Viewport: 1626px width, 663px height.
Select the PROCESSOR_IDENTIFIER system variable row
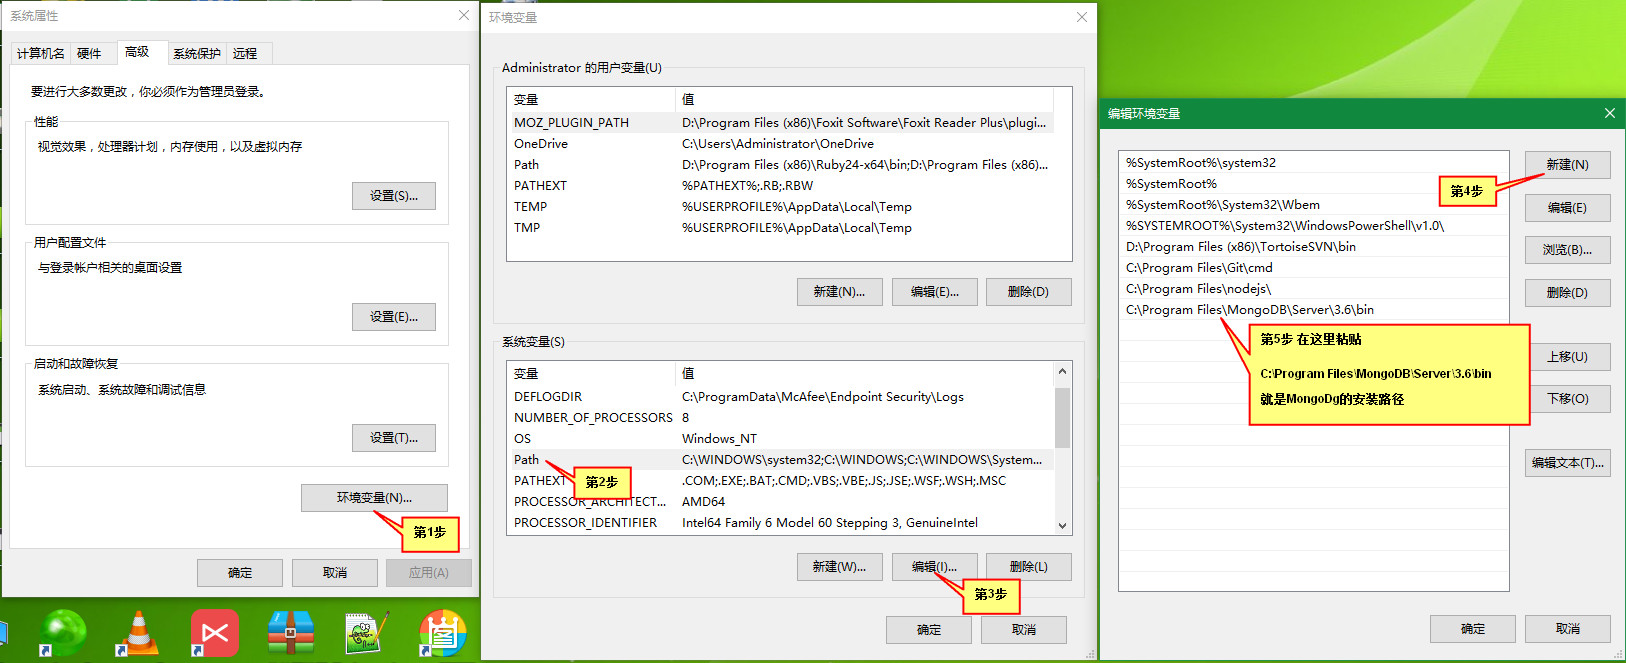781,523
